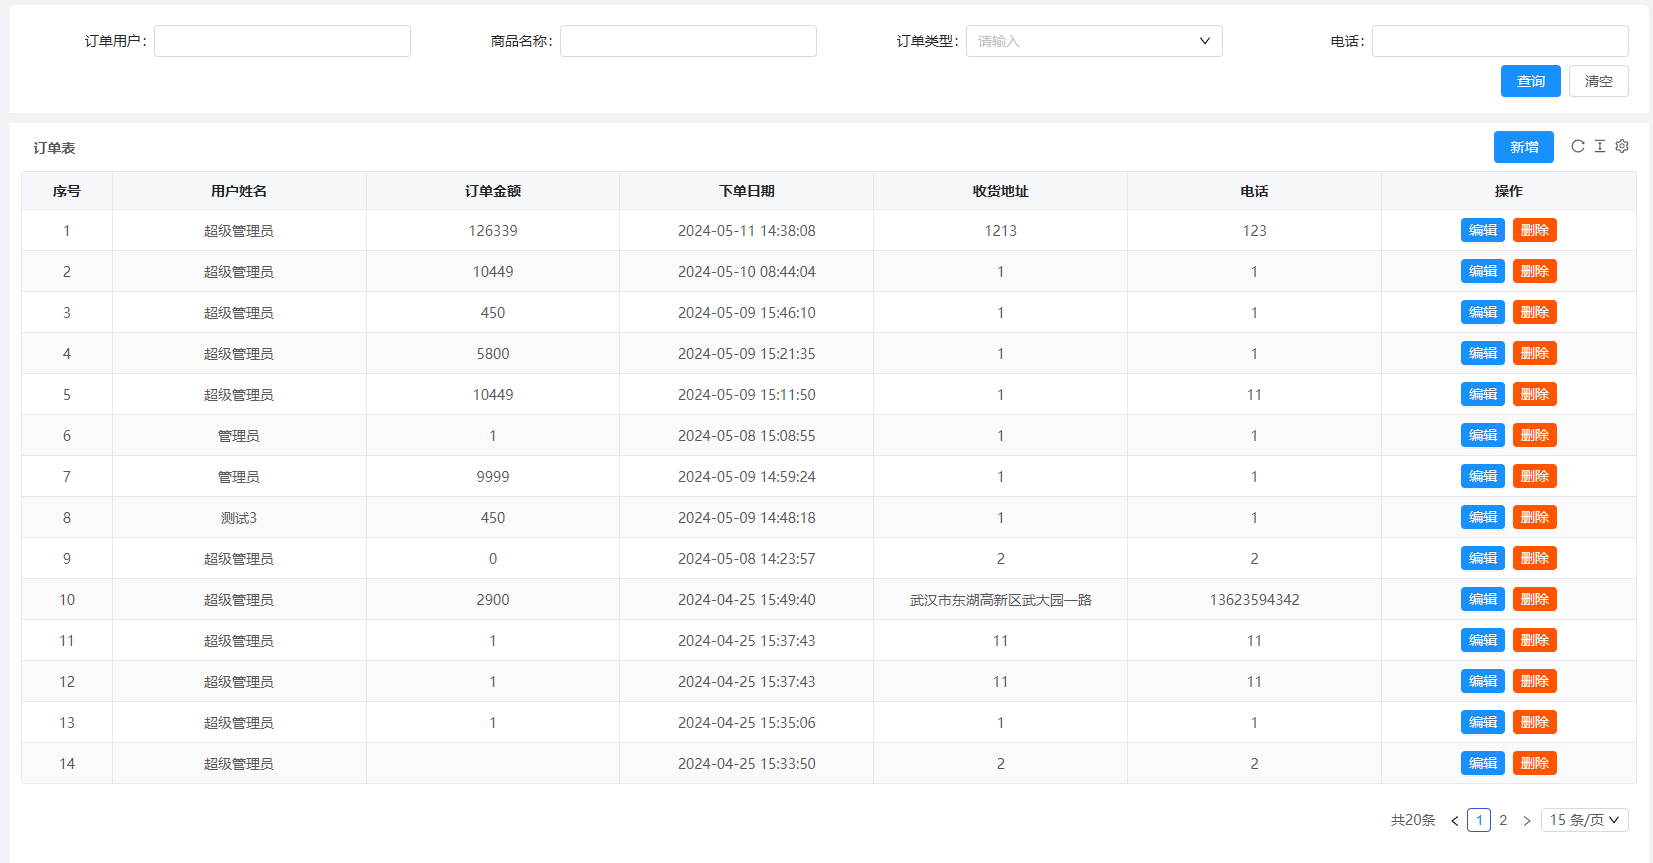The width and height of the screenshot is (1653, 863).
Task: Click 删除 for row 11
Action: pos(1535,640)
